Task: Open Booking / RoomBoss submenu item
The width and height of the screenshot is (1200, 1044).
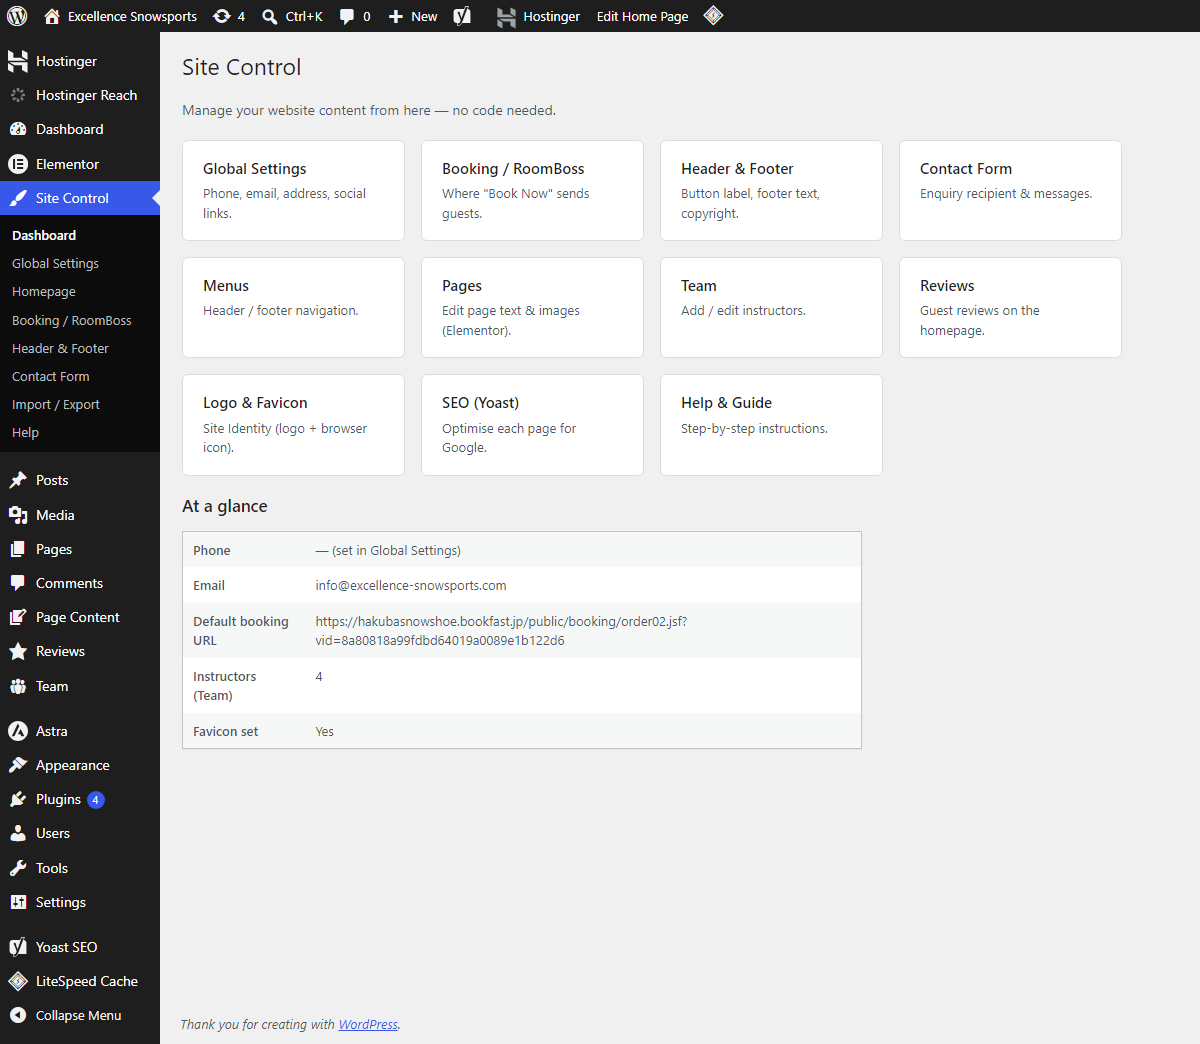Action: coord(72,320)
